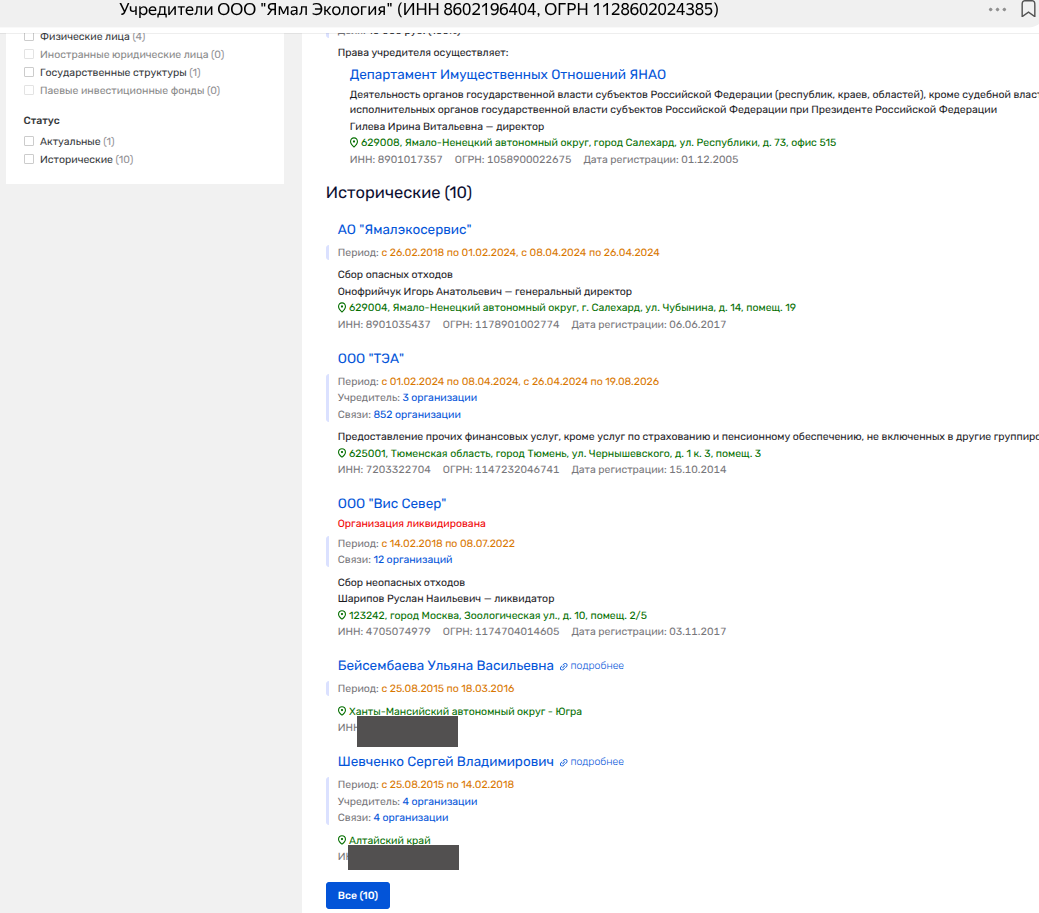This screenshot has height=913, width=1039.
Task: Open address 629004 Салехард, ул. Чубынина
Action: point(573,307)
